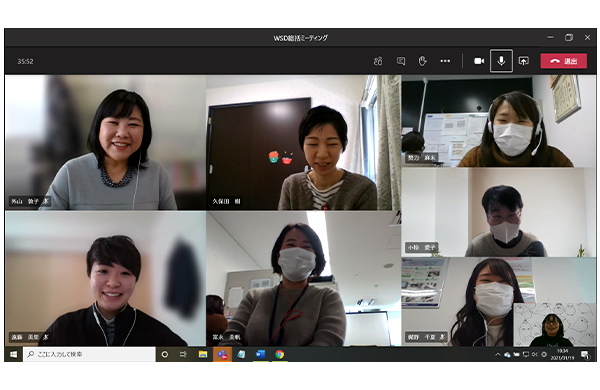Open Task View on the taskbar

[183, 354]
